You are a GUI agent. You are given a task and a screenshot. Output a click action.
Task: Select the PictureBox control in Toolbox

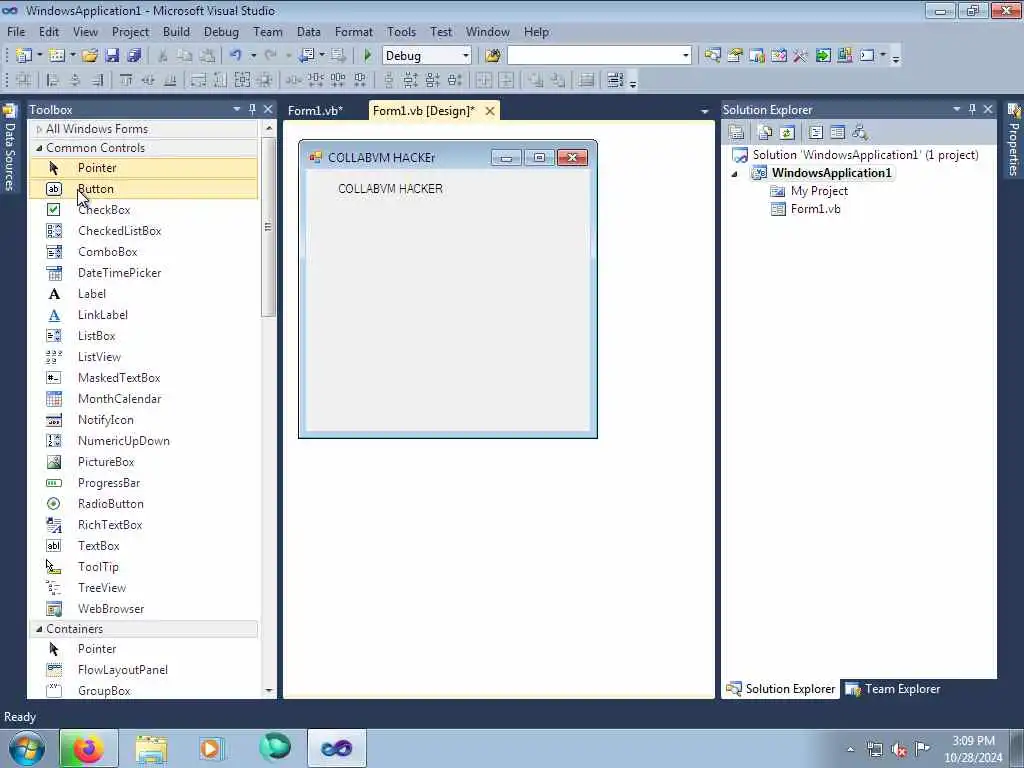point(143,462)
